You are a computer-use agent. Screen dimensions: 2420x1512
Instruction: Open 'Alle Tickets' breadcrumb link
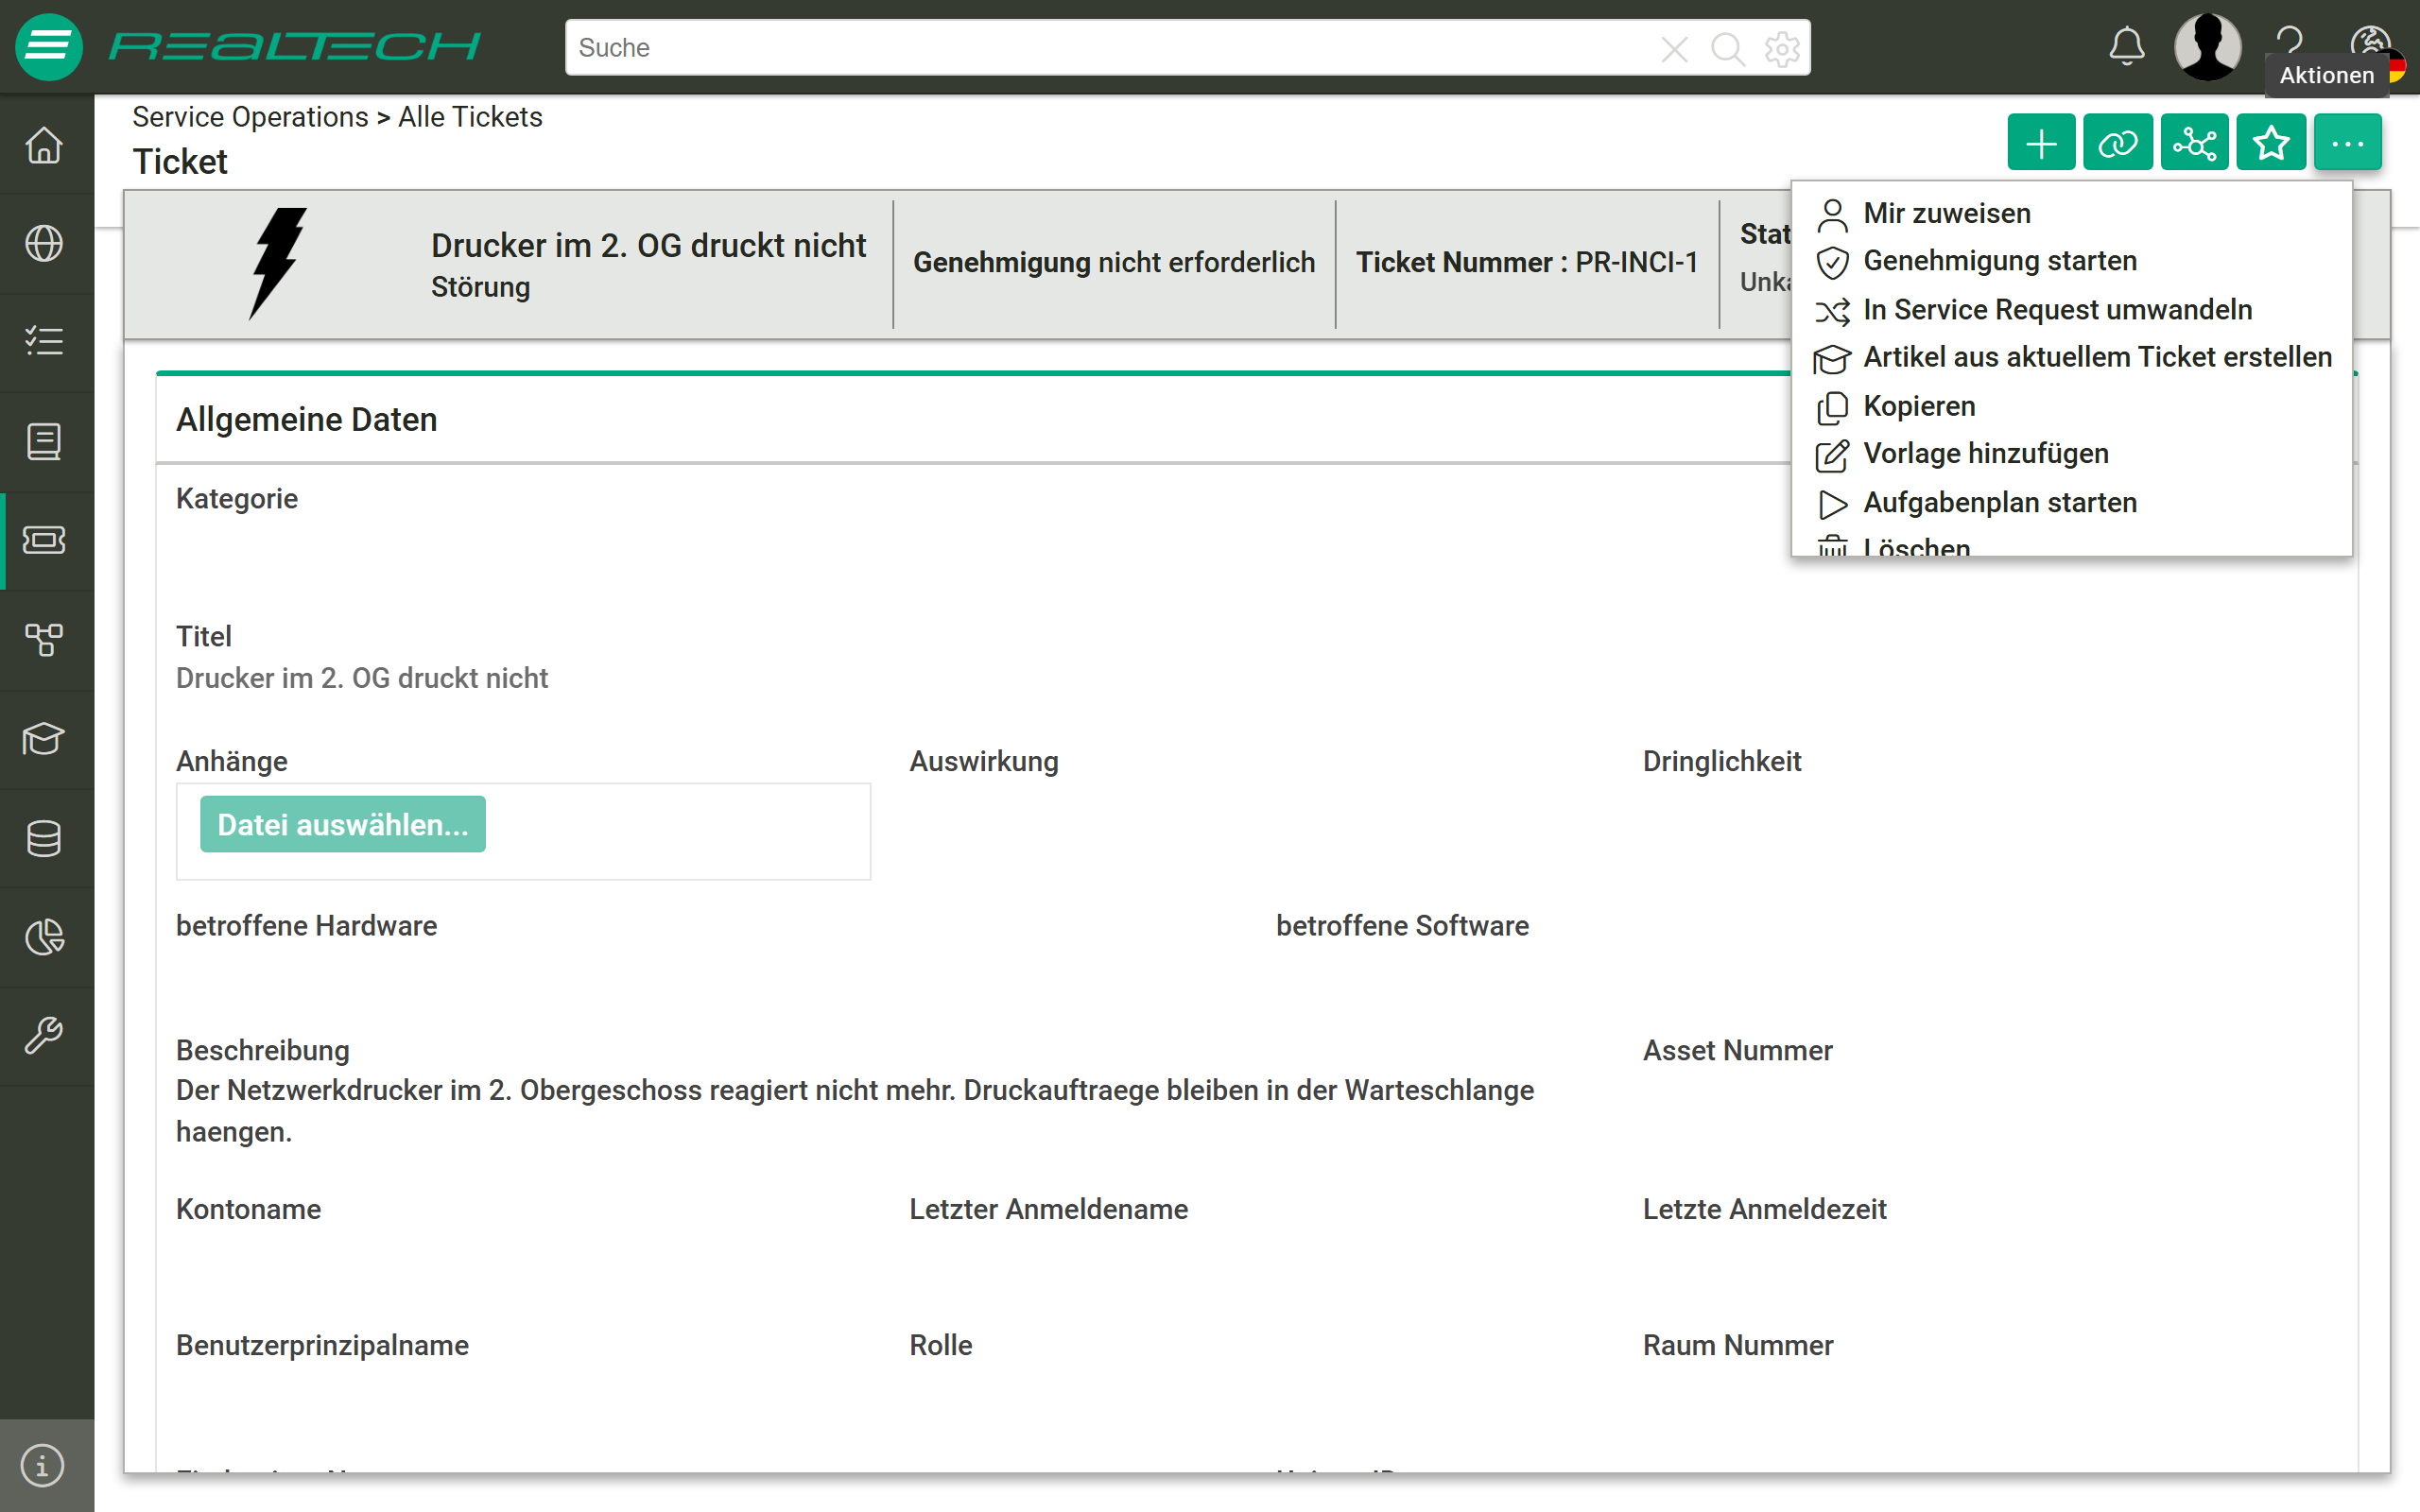point(470,117)
